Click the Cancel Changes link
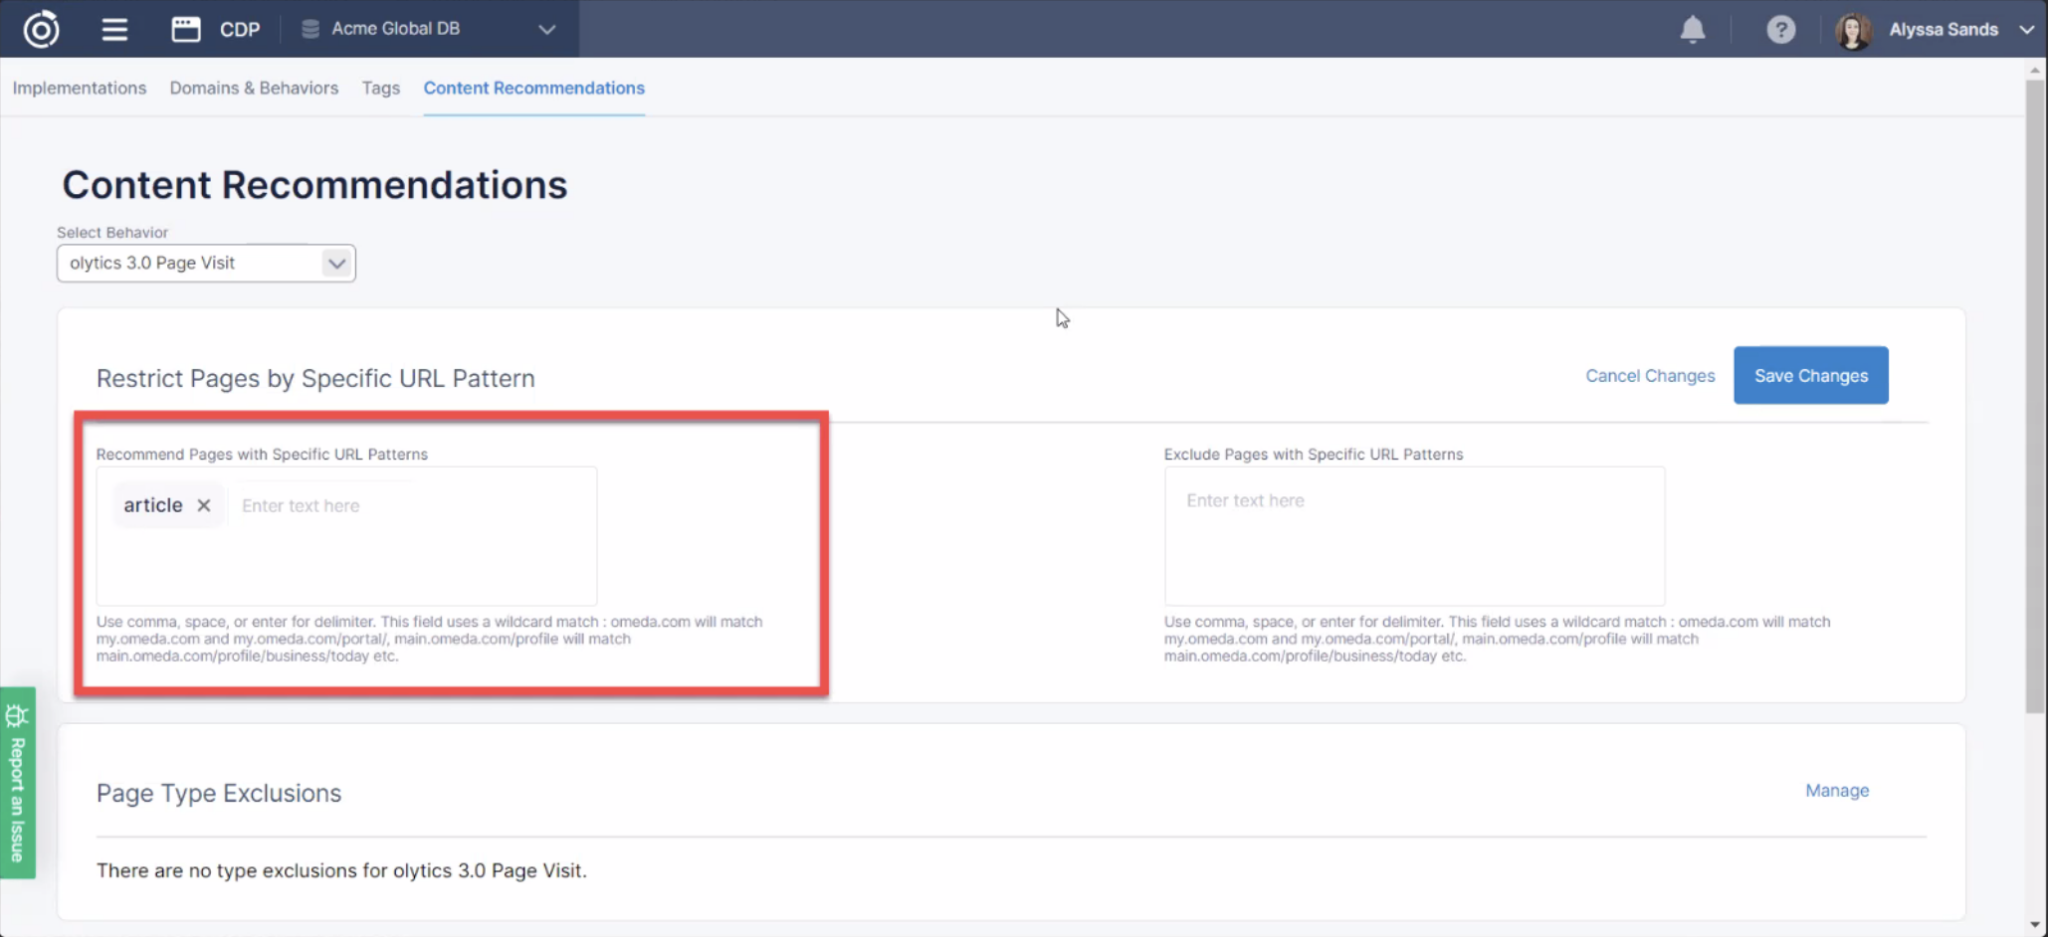 coord(1649,376)
